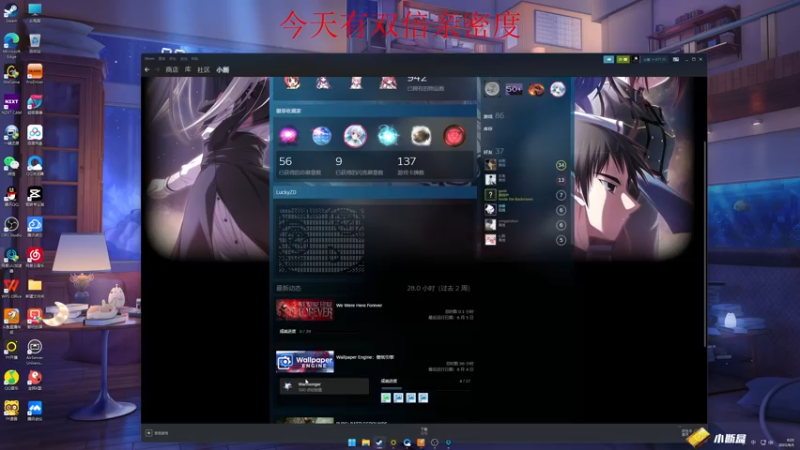Open the friend with level 13 badge

[525, 180]
